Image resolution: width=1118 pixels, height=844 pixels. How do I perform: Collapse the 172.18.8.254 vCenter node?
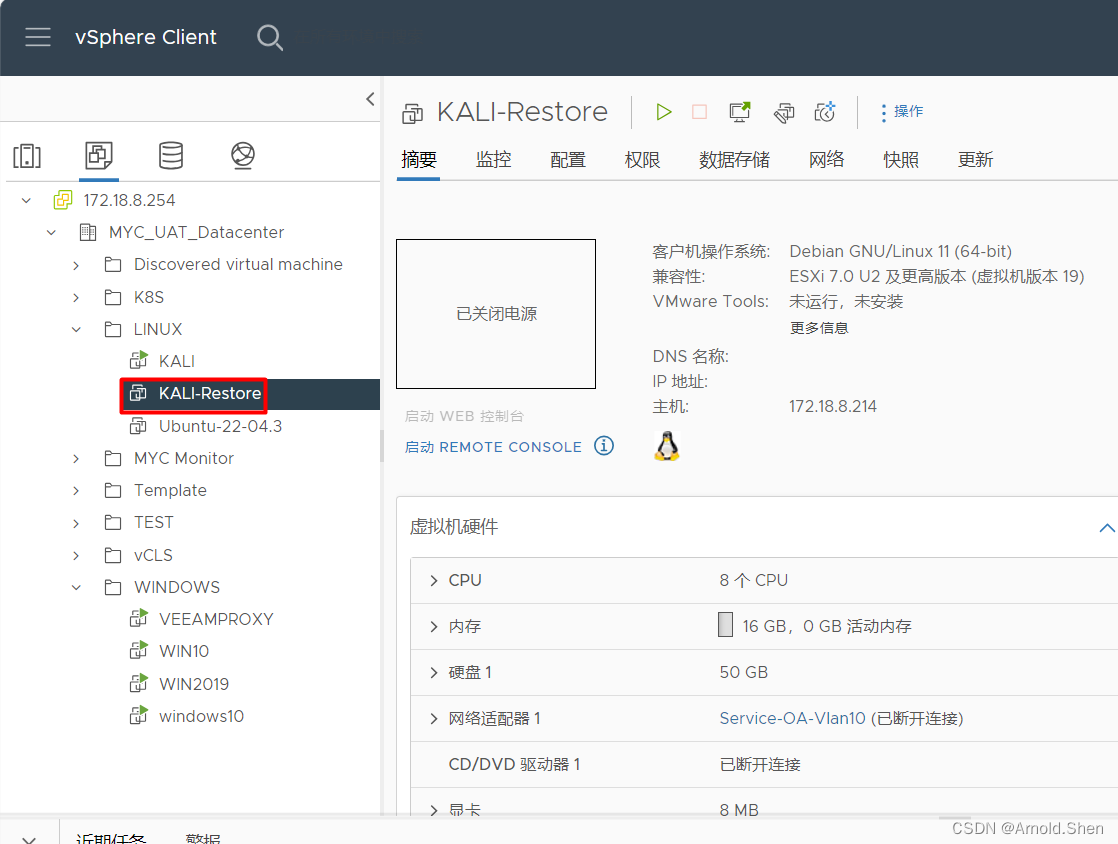(26, 200)
